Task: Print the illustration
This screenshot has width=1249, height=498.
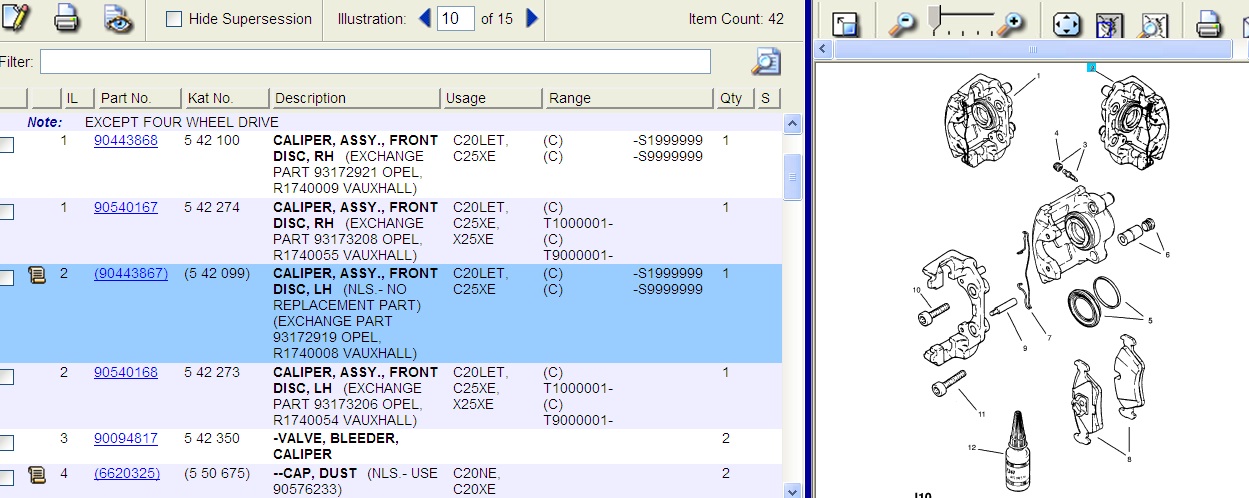Action: click(x=1209, y=23)
